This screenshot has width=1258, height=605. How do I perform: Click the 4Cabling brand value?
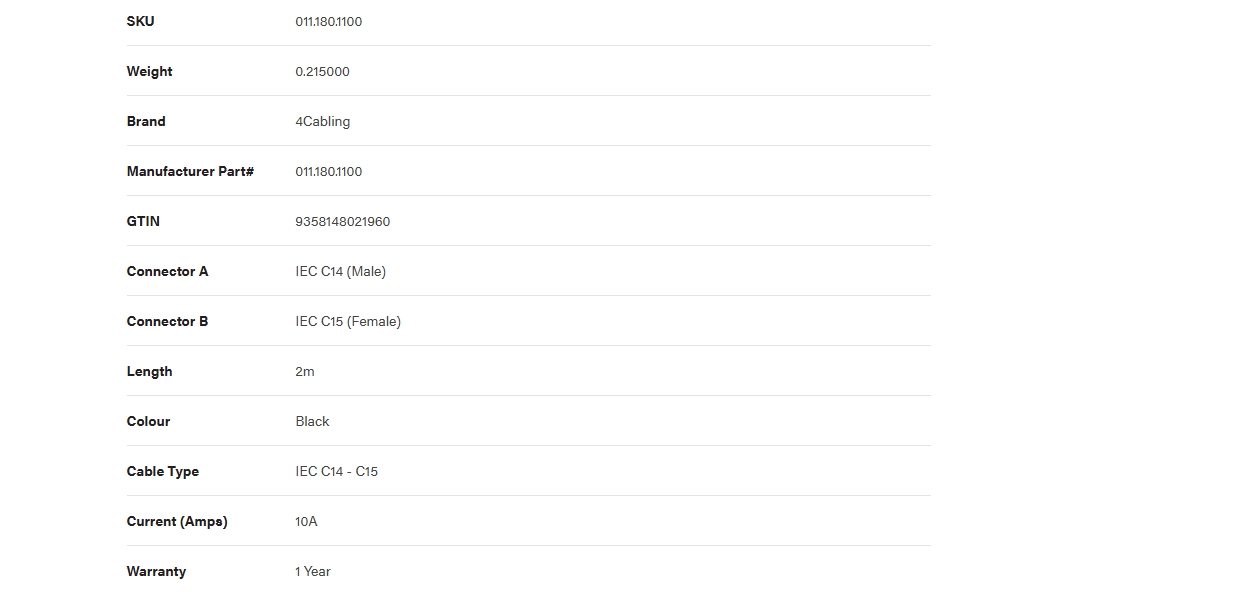coord(323,122)
